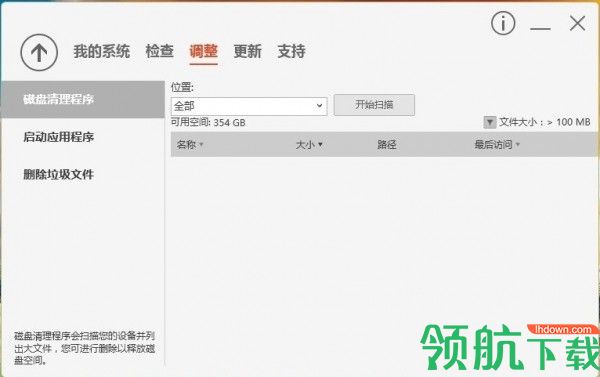Image resolution: width=600 pixels, height=377 pixels.
Task: Click the 可用空间: 354 GB text
Action: coord(208,122)
